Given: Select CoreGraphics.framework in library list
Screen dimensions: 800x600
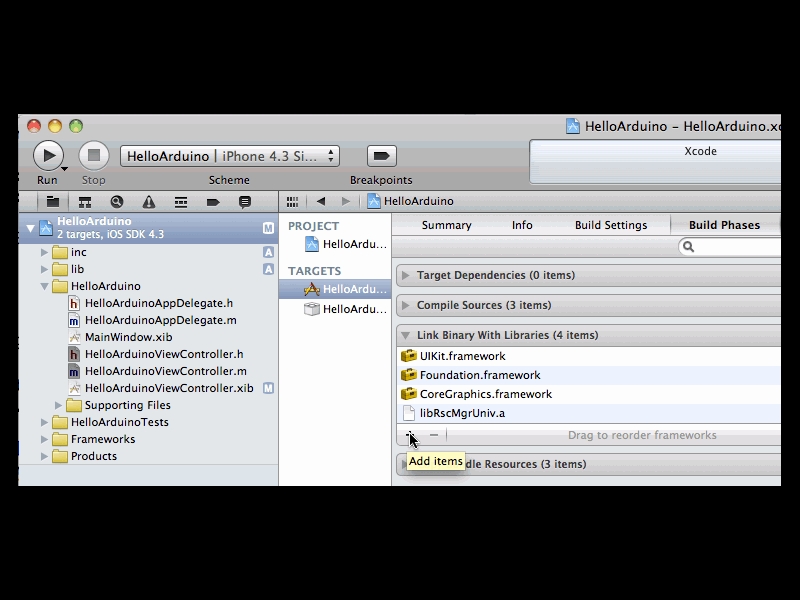Looking at the screenshot, I should coord(589,394).
